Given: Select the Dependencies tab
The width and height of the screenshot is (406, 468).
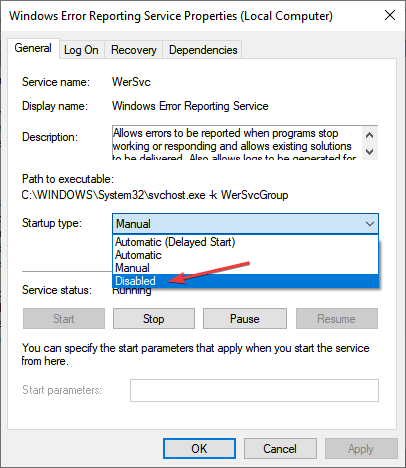Looking at the screenshot, I should 203,50.
